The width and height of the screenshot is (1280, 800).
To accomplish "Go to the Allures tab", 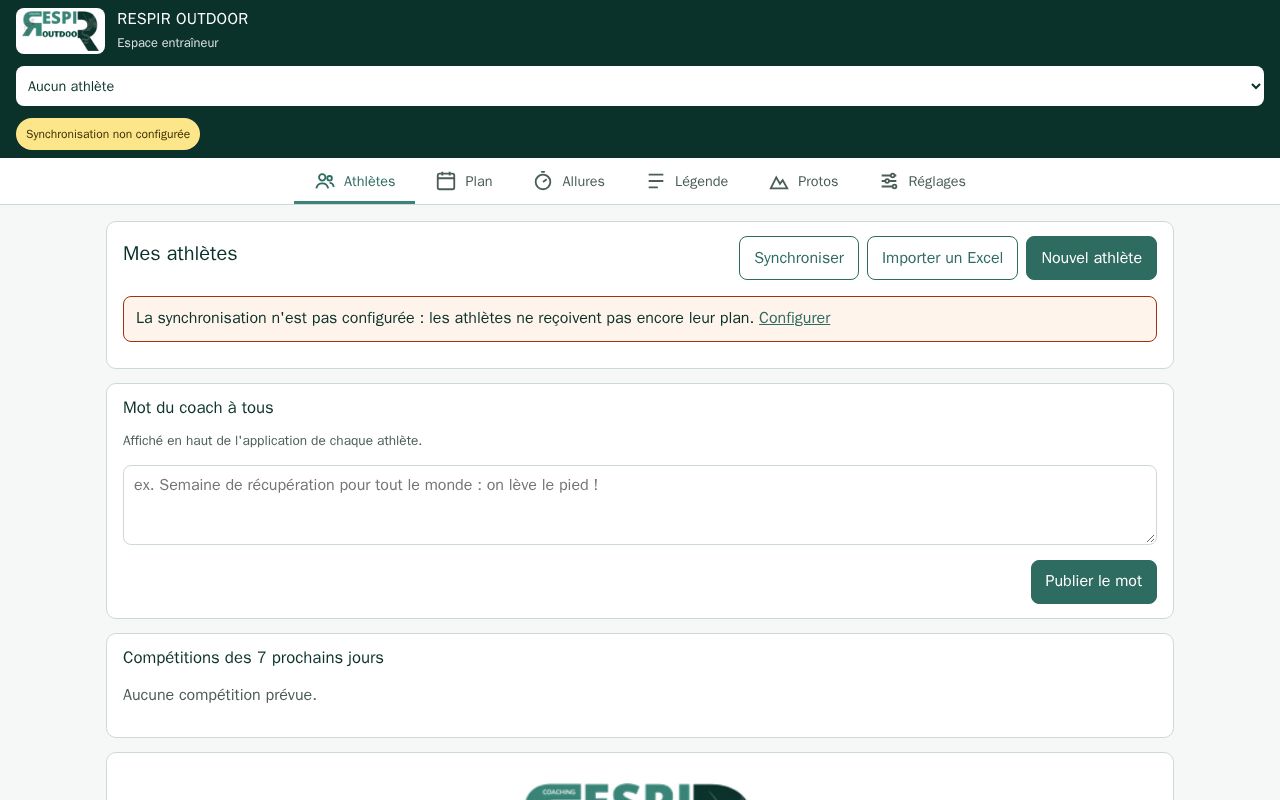I will [x=569, y=181].
